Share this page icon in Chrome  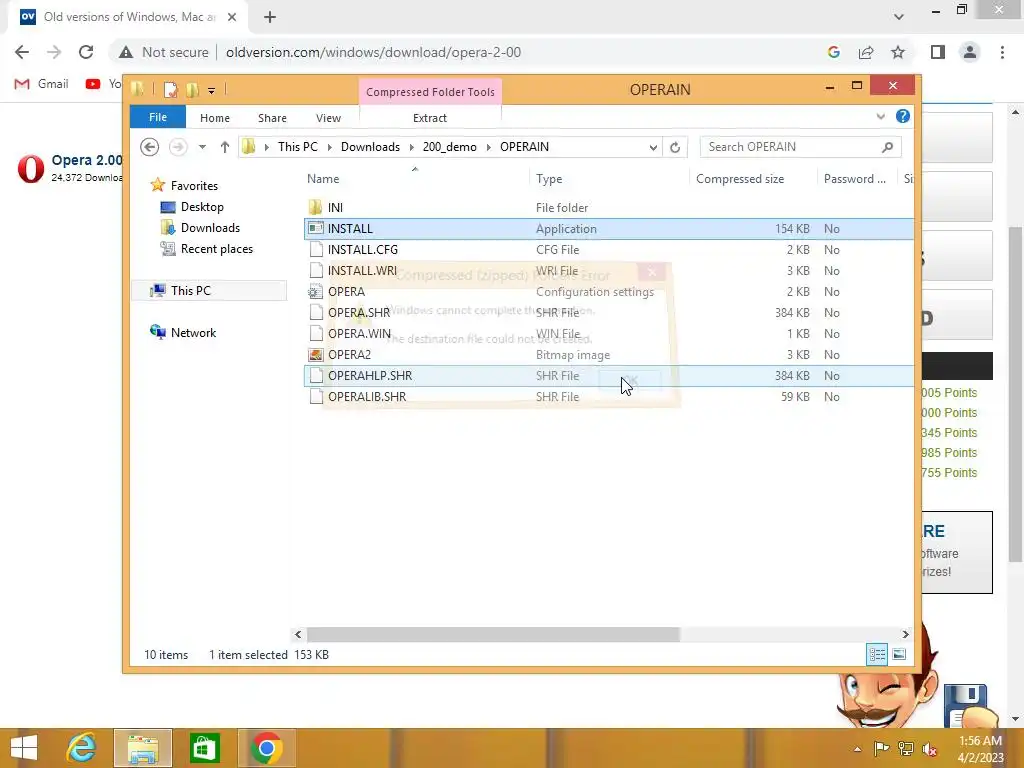[866, 52]
